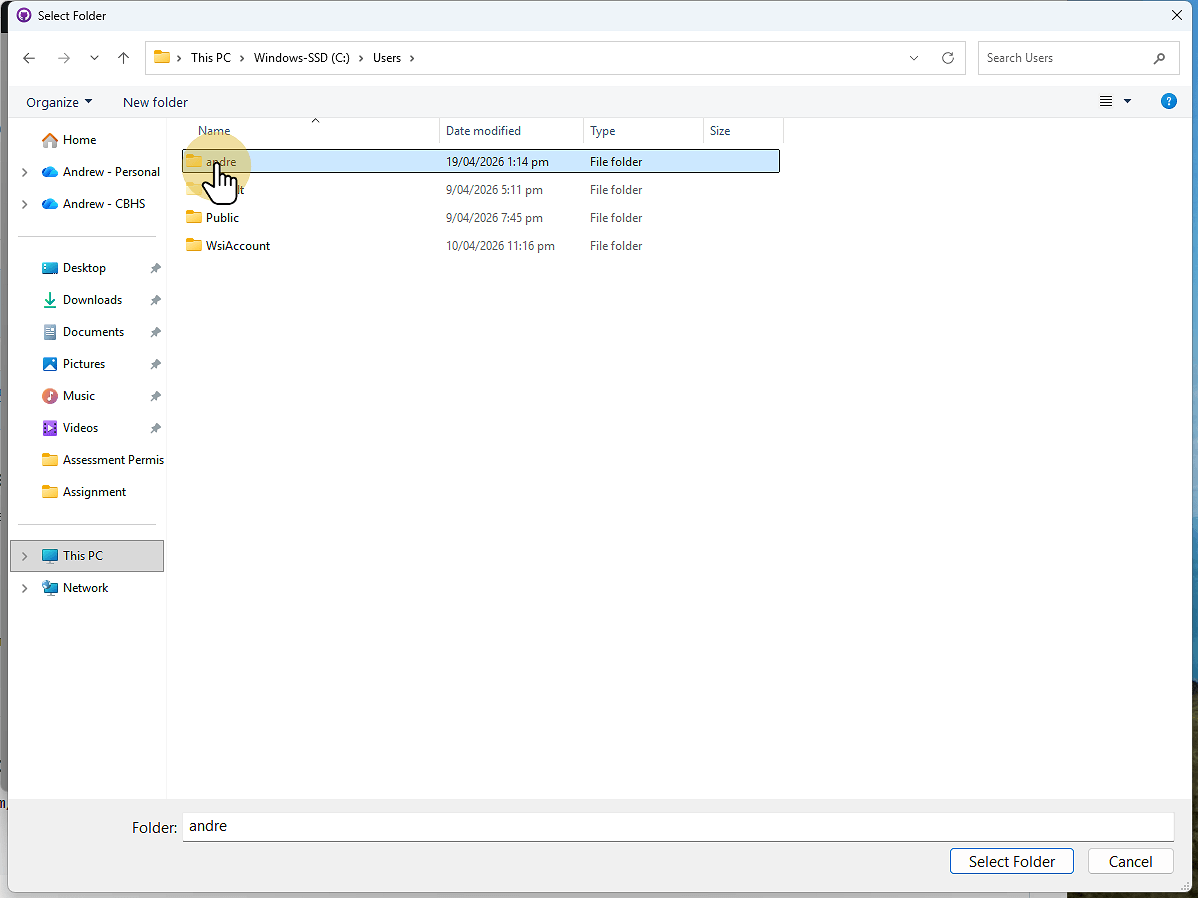
Task: Open the address bar history dropdown
Action: (x=914, y=58)
